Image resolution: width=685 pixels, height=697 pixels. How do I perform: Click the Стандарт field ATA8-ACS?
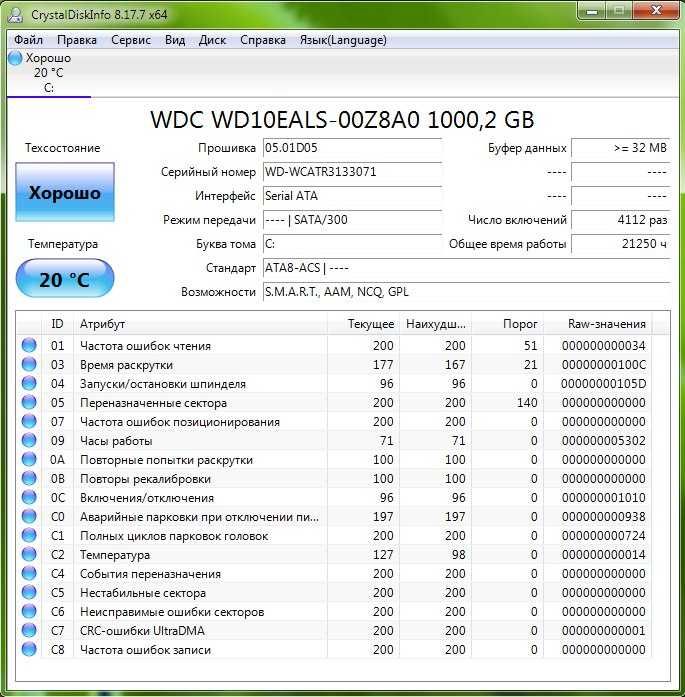[x=466, y=268]
